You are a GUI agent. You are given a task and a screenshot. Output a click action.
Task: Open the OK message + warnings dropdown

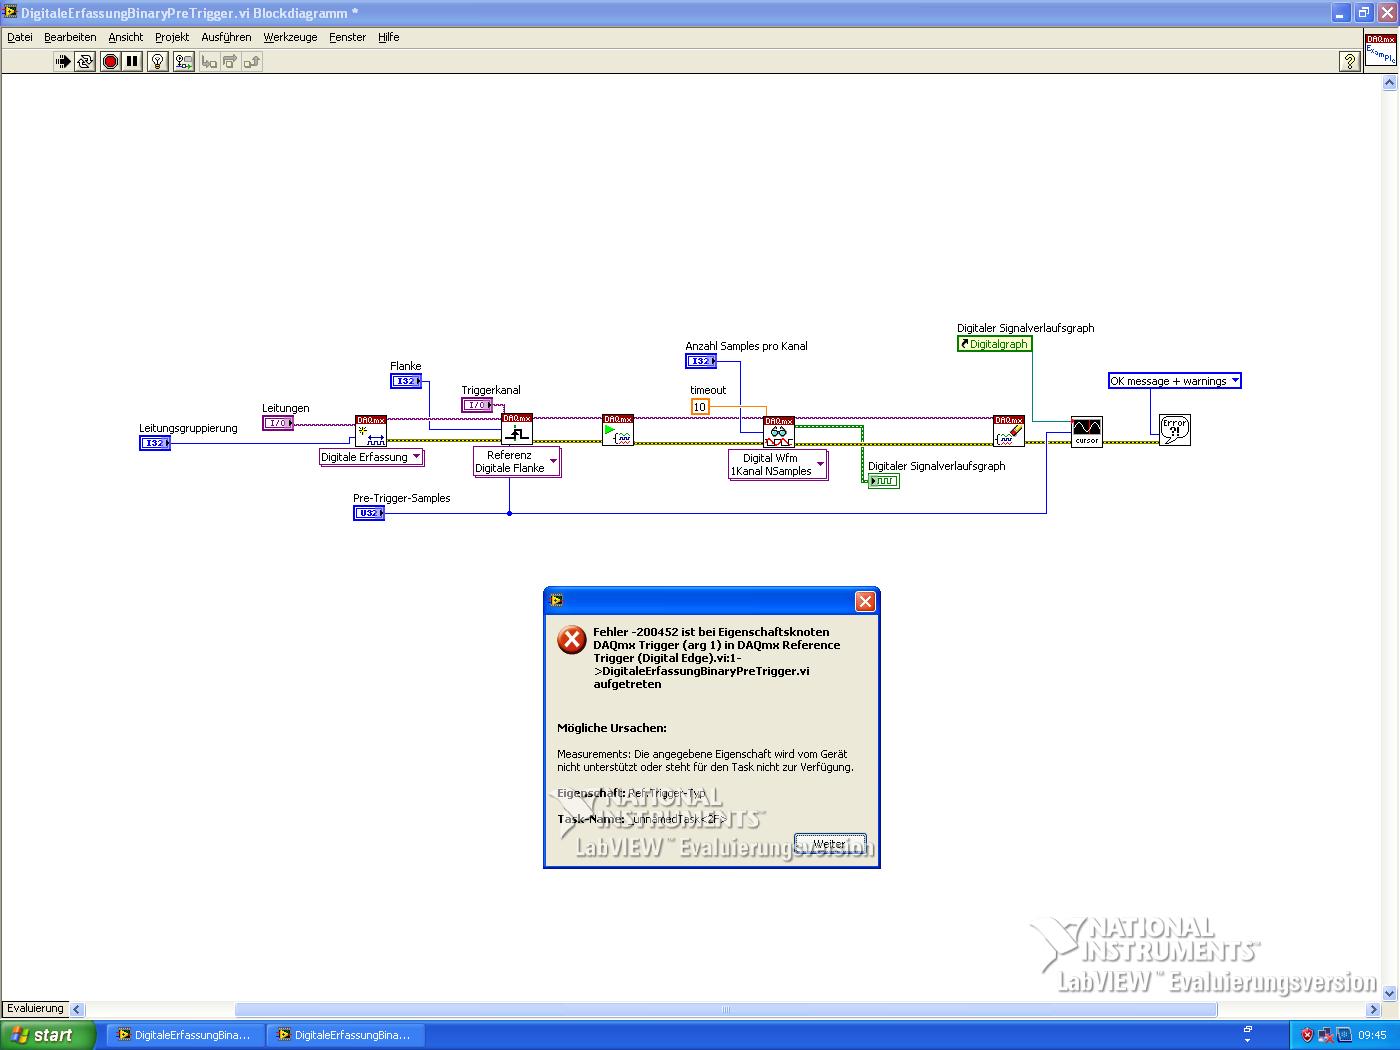coord(1174,381)
